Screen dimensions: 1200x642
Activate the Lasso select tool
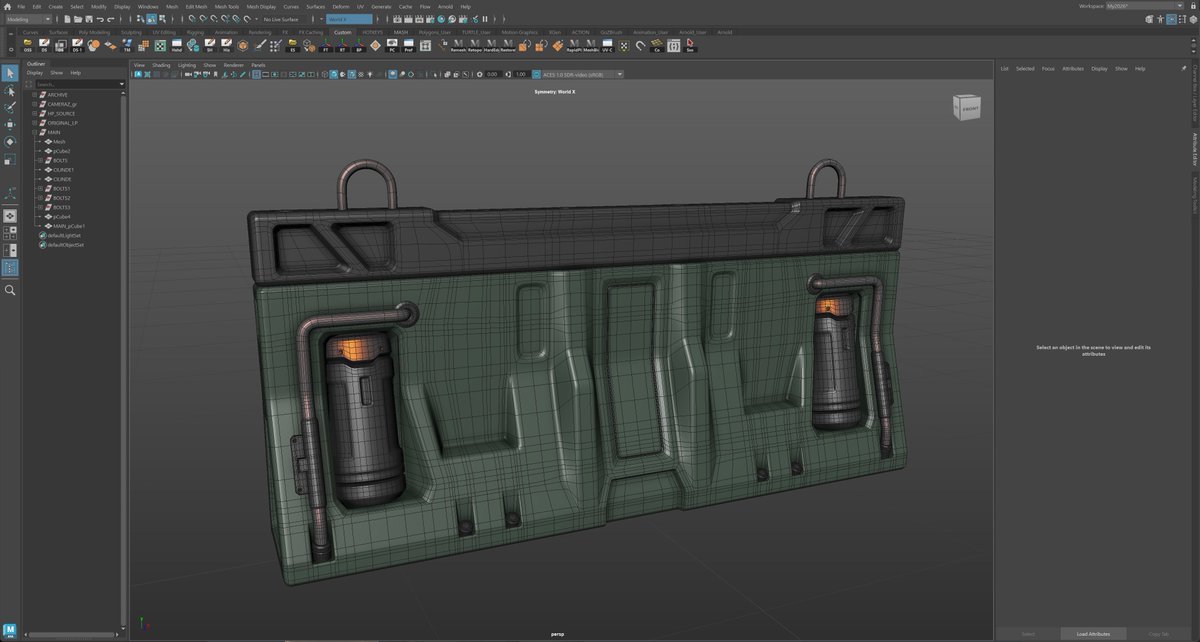[x=10, y=90]
